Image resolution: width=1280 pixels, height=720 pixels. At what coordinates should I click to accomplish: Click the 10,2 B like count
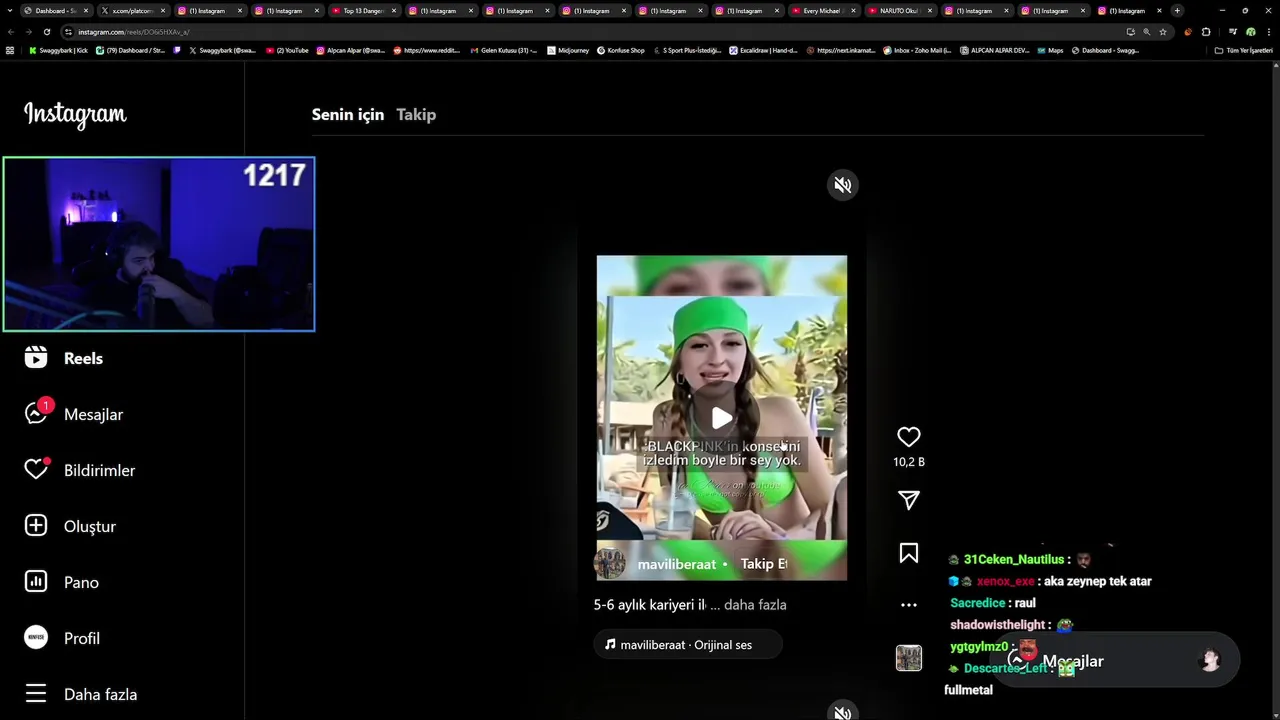pos(909,462)
